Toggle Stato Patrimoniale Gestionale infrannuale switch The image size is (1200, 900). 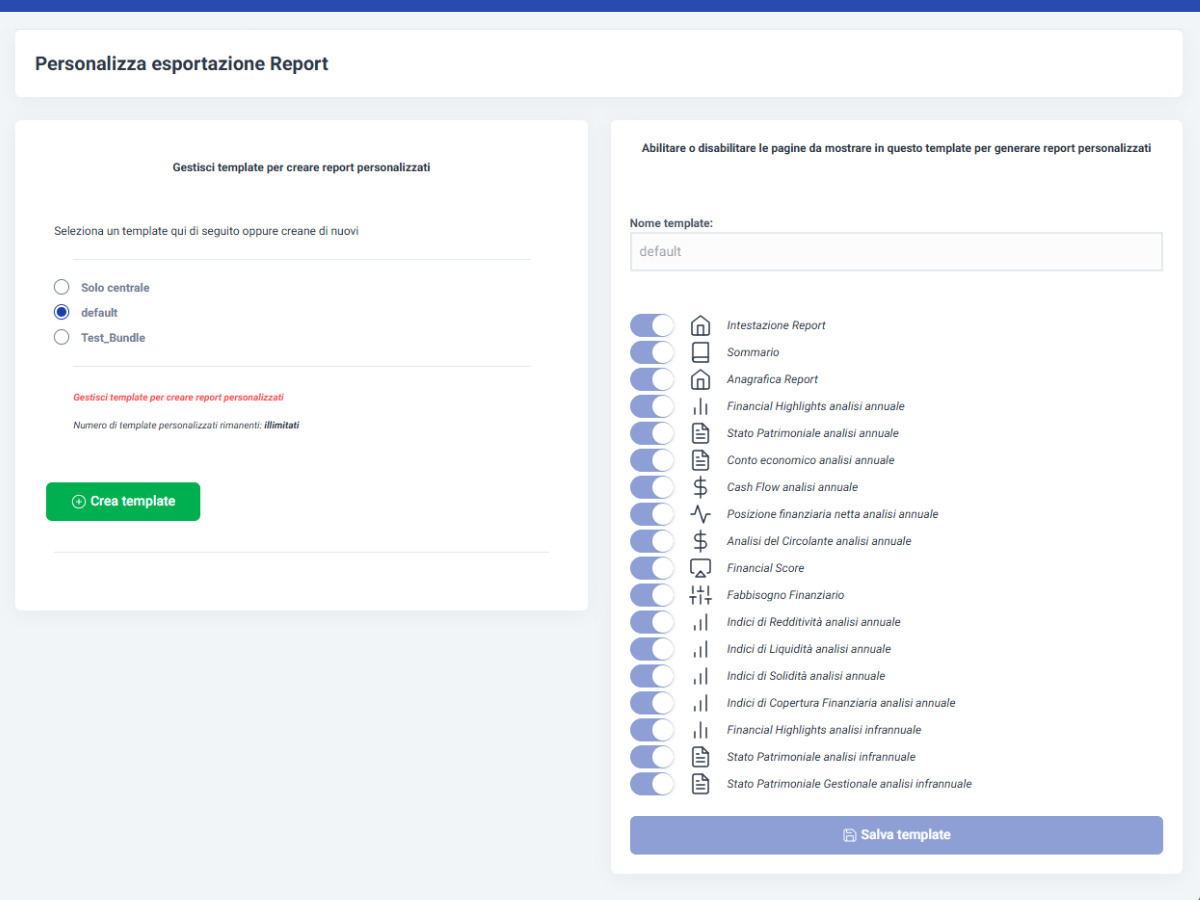click(x=652, y=784)
